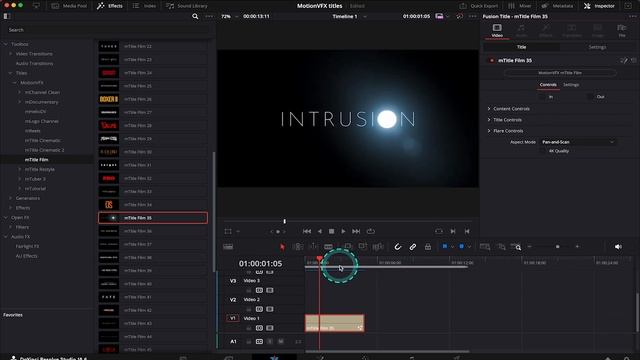
Task: Click the Full Extent Zoom icon
Action: tap(485, 247)
